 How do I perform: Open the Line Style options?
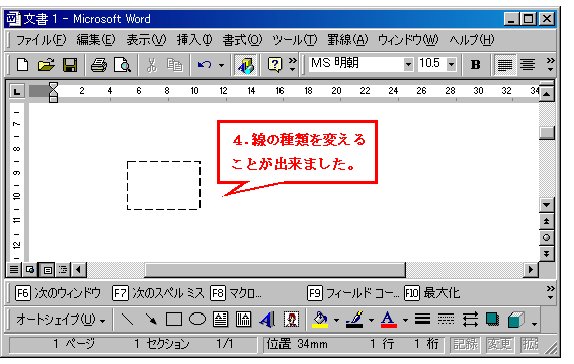(422, 319)
